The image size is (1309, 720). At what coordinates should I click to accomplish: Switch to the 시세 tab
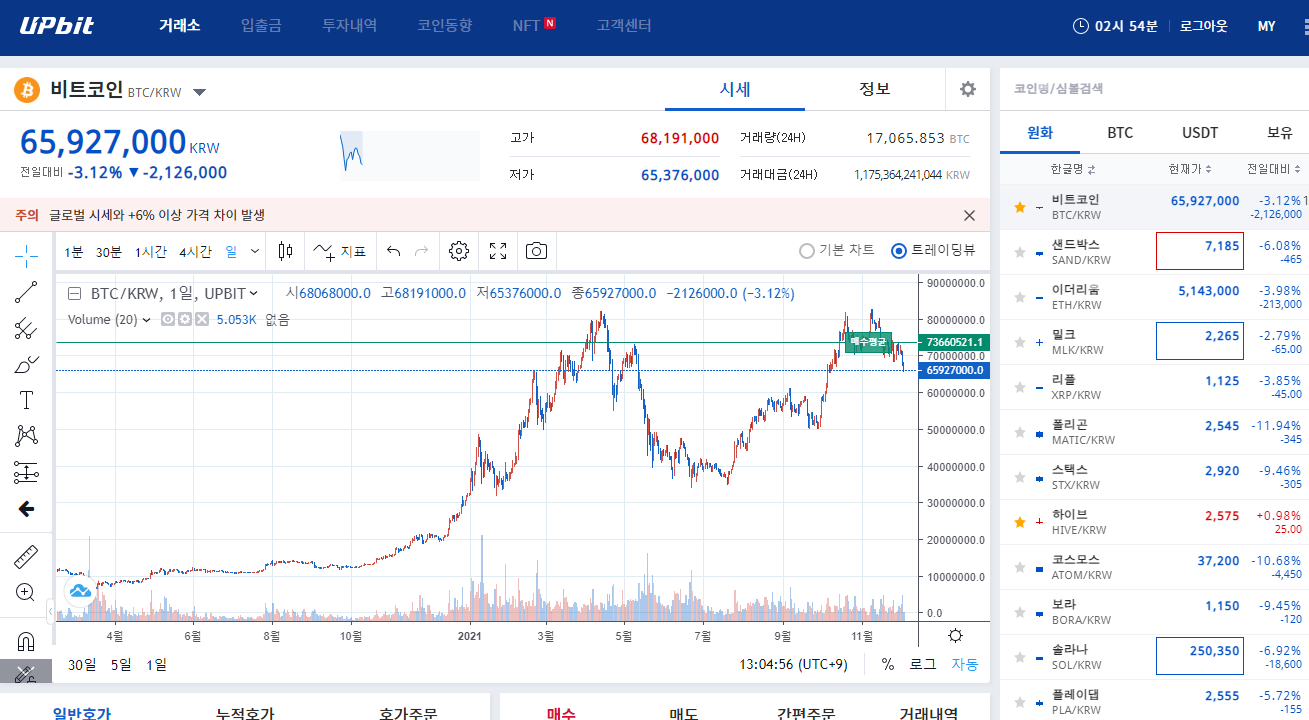pyautogui.click(x=735, y=89)
